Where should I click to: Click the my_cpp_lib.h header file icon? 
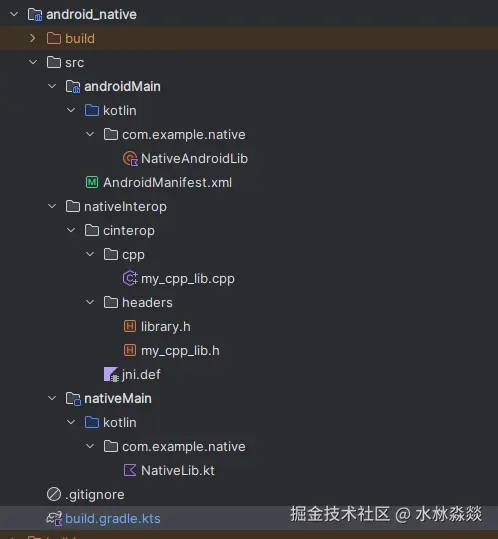(x=130, y=350)
